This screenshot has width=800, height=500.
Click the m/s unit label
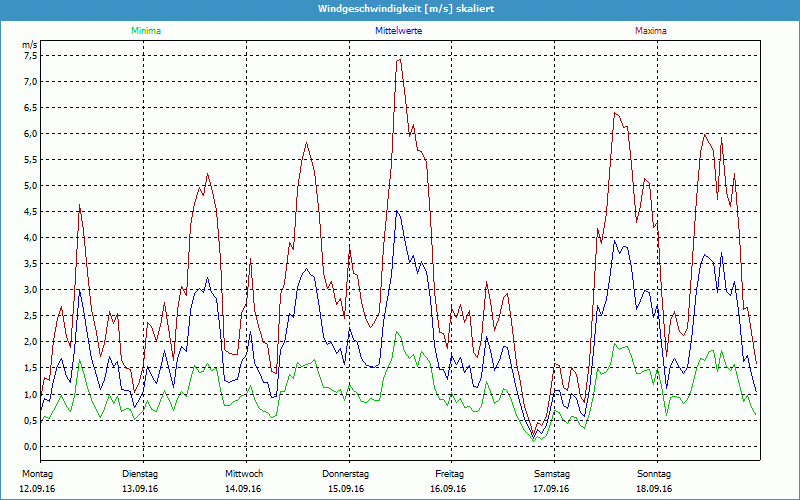[30, 45]
